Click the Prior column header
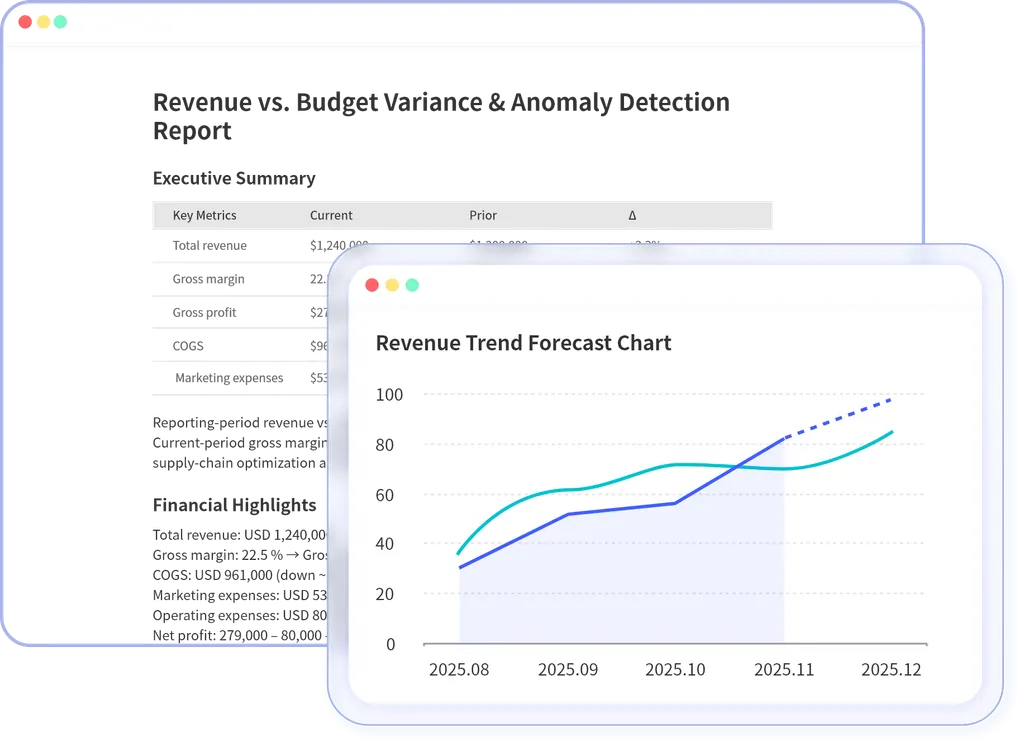 [483, 215]
